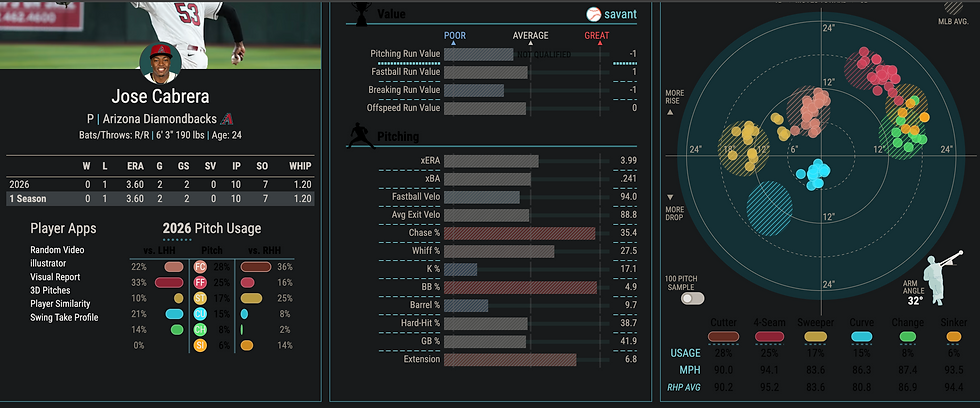Screen dimensions: 980x408
Task: Click the CU curveball pitch badge
Action: 200,314
